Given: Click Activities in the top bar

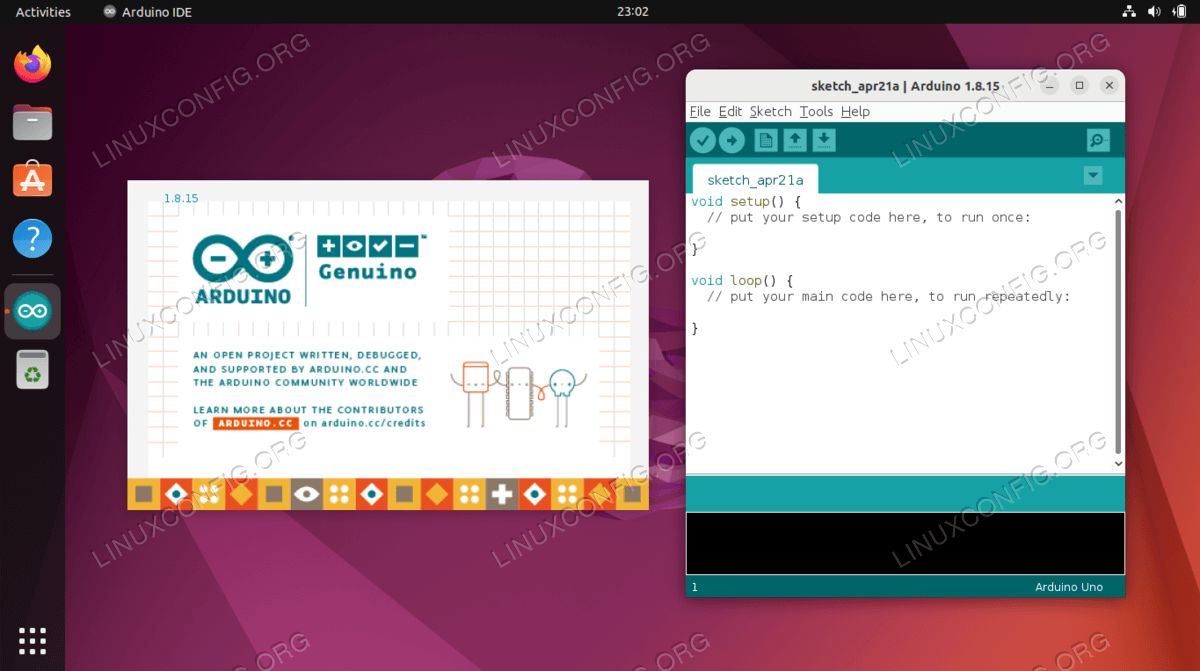Looking at the screenshot, I should [43, 12].
